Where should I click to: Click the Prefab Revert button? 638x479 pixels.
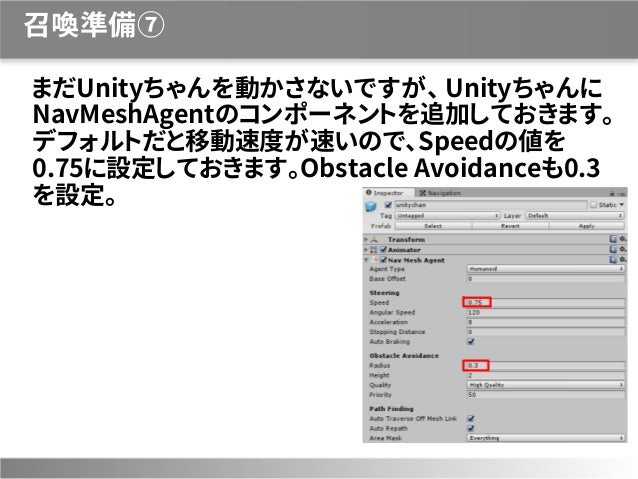[x=510, y=226]
